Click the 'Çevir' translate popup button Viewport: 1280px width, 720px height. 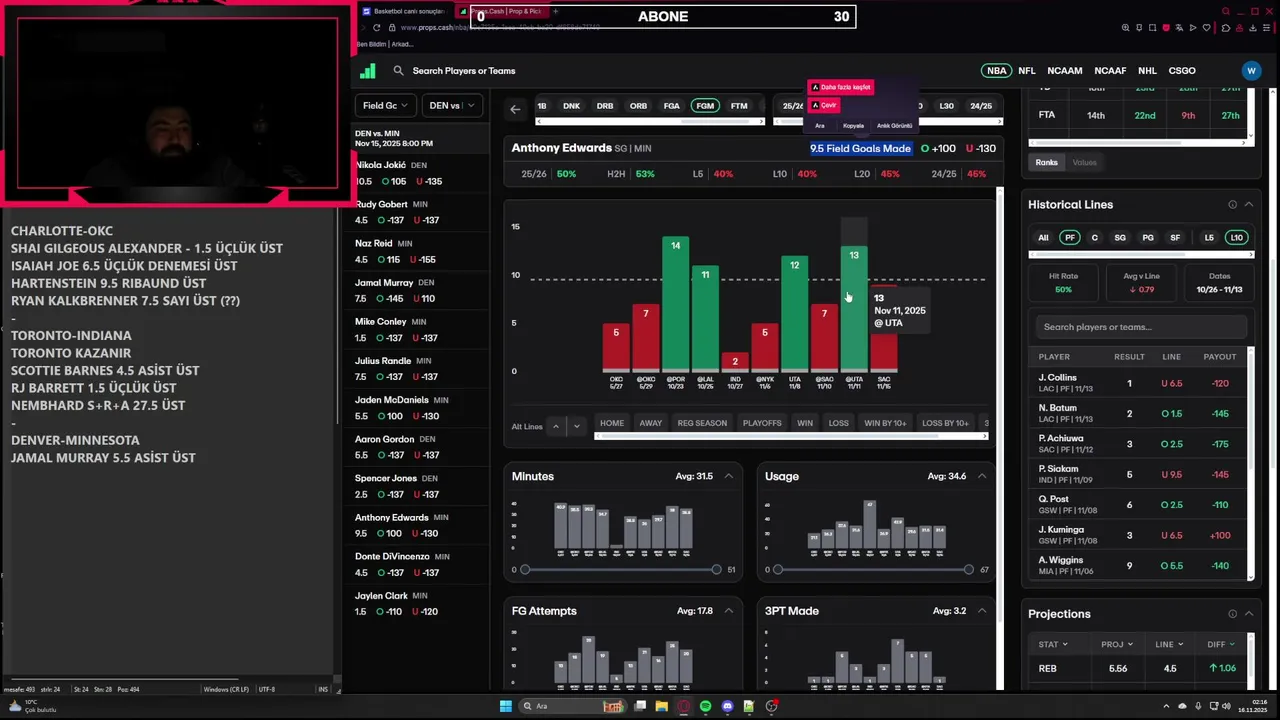(x=825, y=105)
